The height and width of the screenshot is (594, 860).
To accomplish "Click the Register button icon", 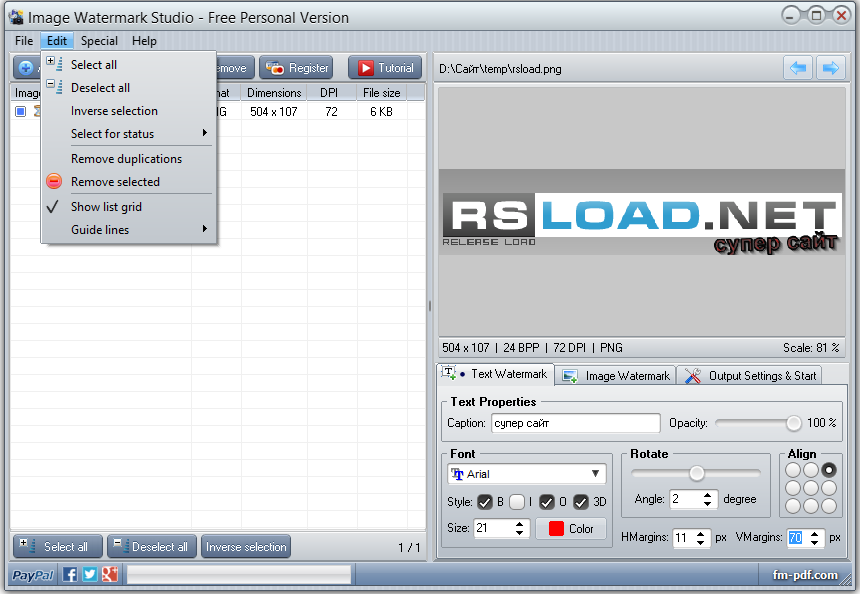I will click(274, 68).
